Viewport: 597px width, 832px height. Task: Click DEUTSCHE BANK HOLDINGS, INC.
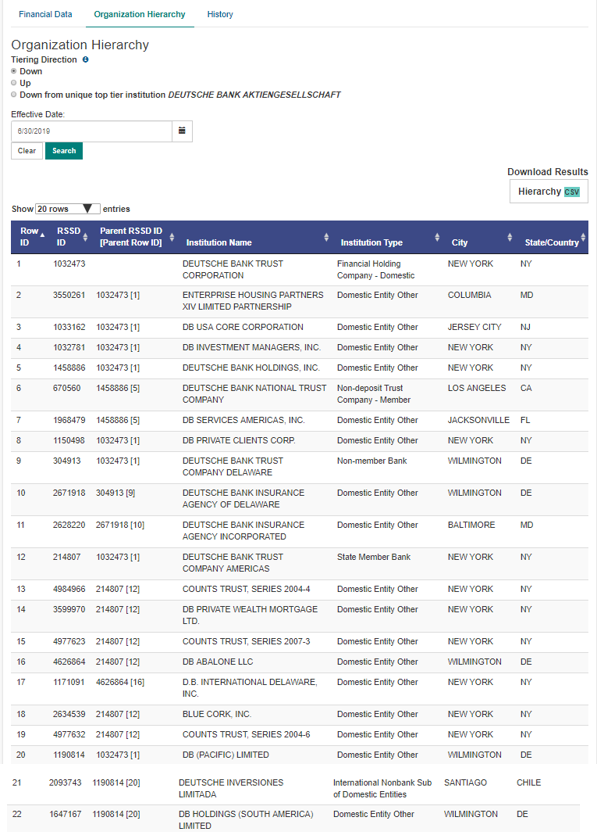click(x=250, y=368)
